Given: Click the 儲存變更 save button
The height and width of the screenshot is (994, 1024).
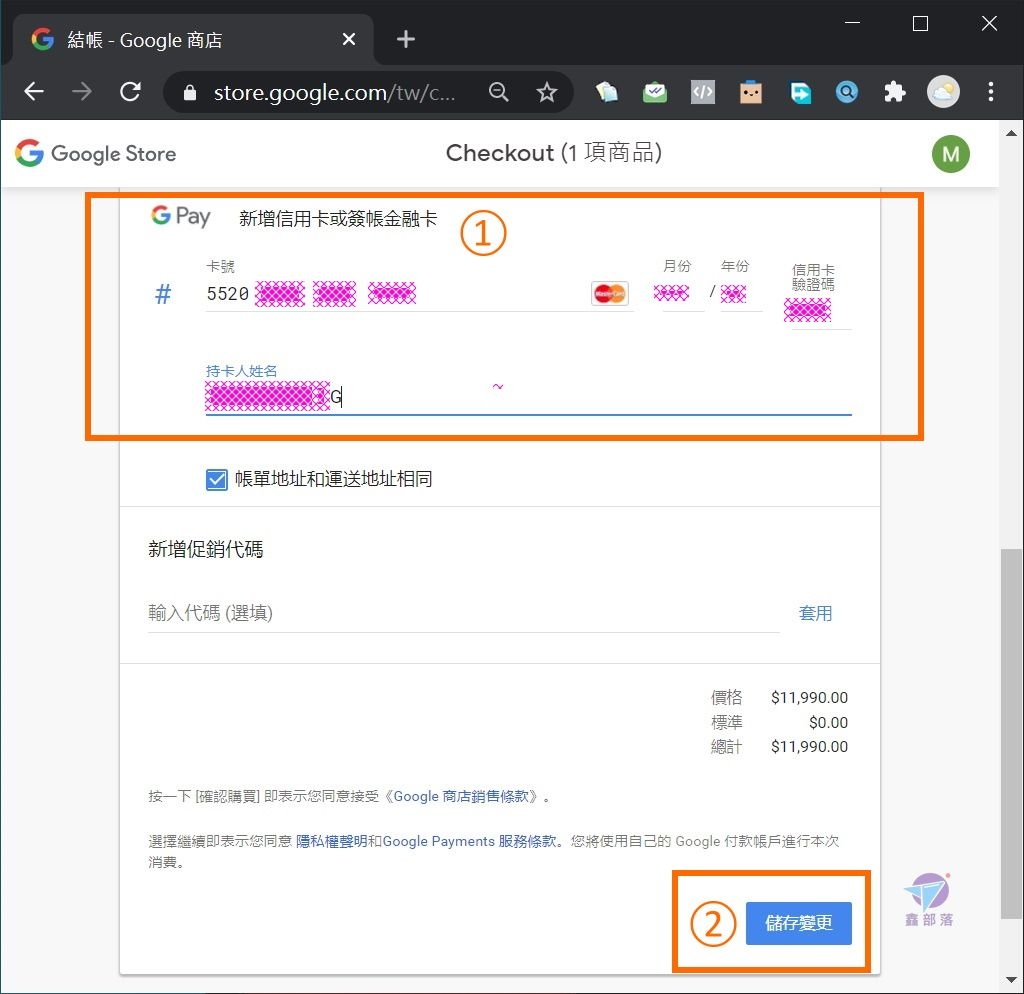Looking at the screenshot, I should [798, 923].
